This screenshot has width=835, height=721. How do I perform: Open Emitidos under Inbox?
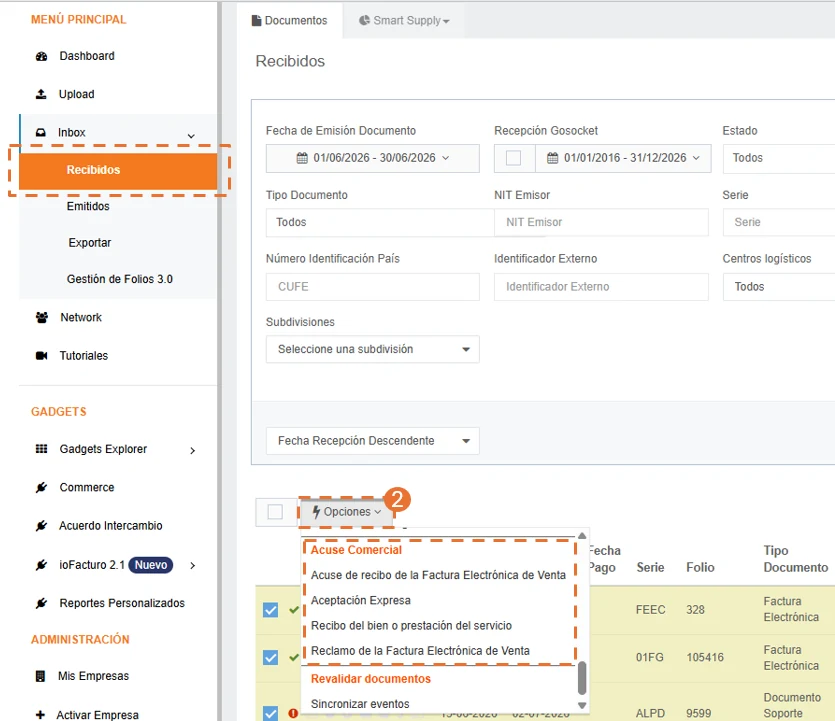coord(88,207)
